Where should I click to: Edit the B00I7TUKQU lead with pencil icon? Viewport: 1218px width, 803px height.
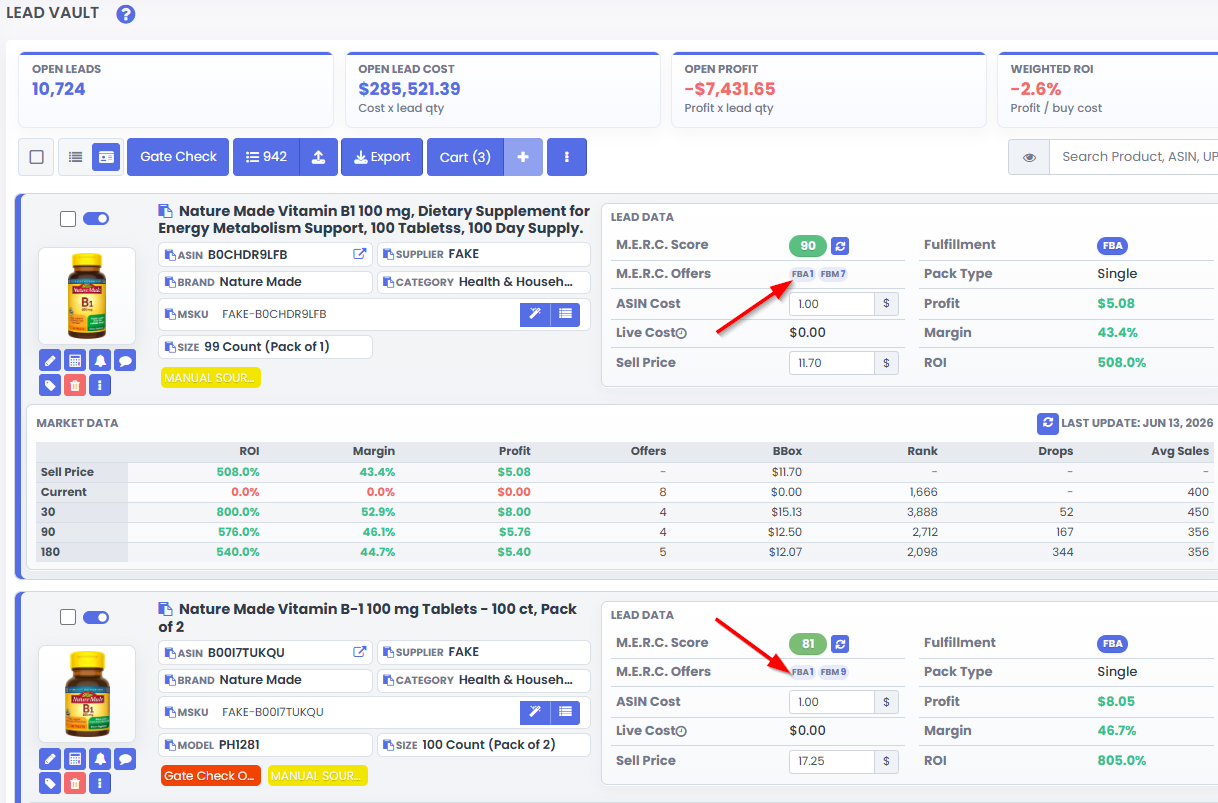pyautogui.click(x=50, y=758)
